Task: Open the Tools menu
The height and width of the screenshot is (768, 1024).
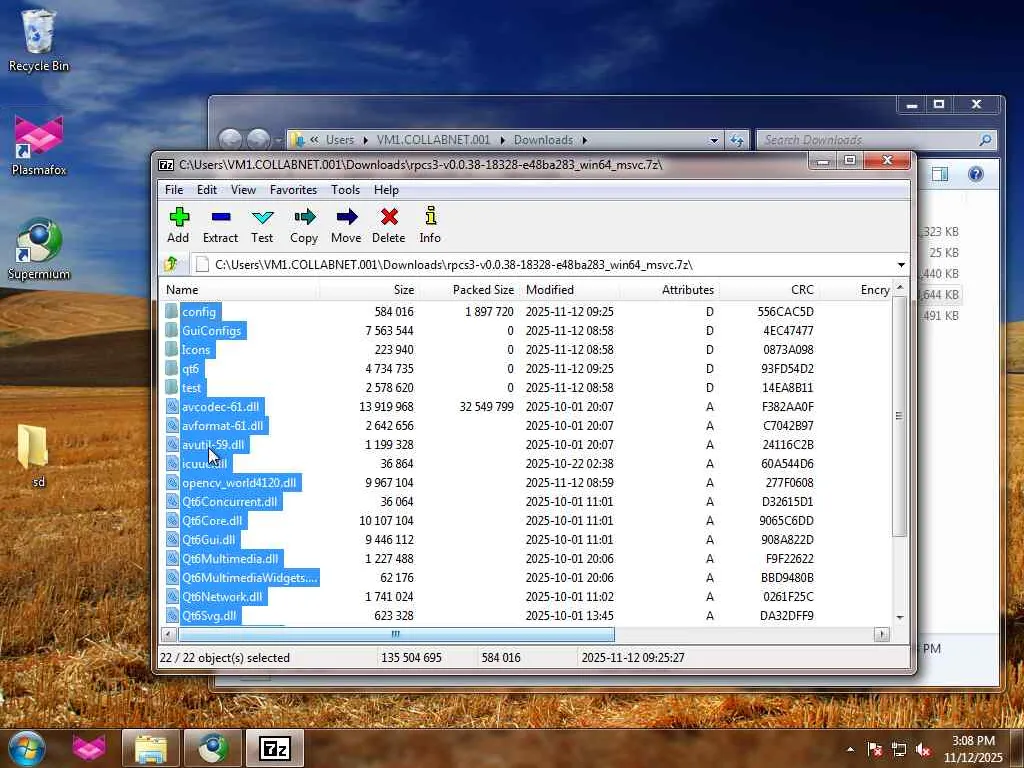Action: [345, 189]
